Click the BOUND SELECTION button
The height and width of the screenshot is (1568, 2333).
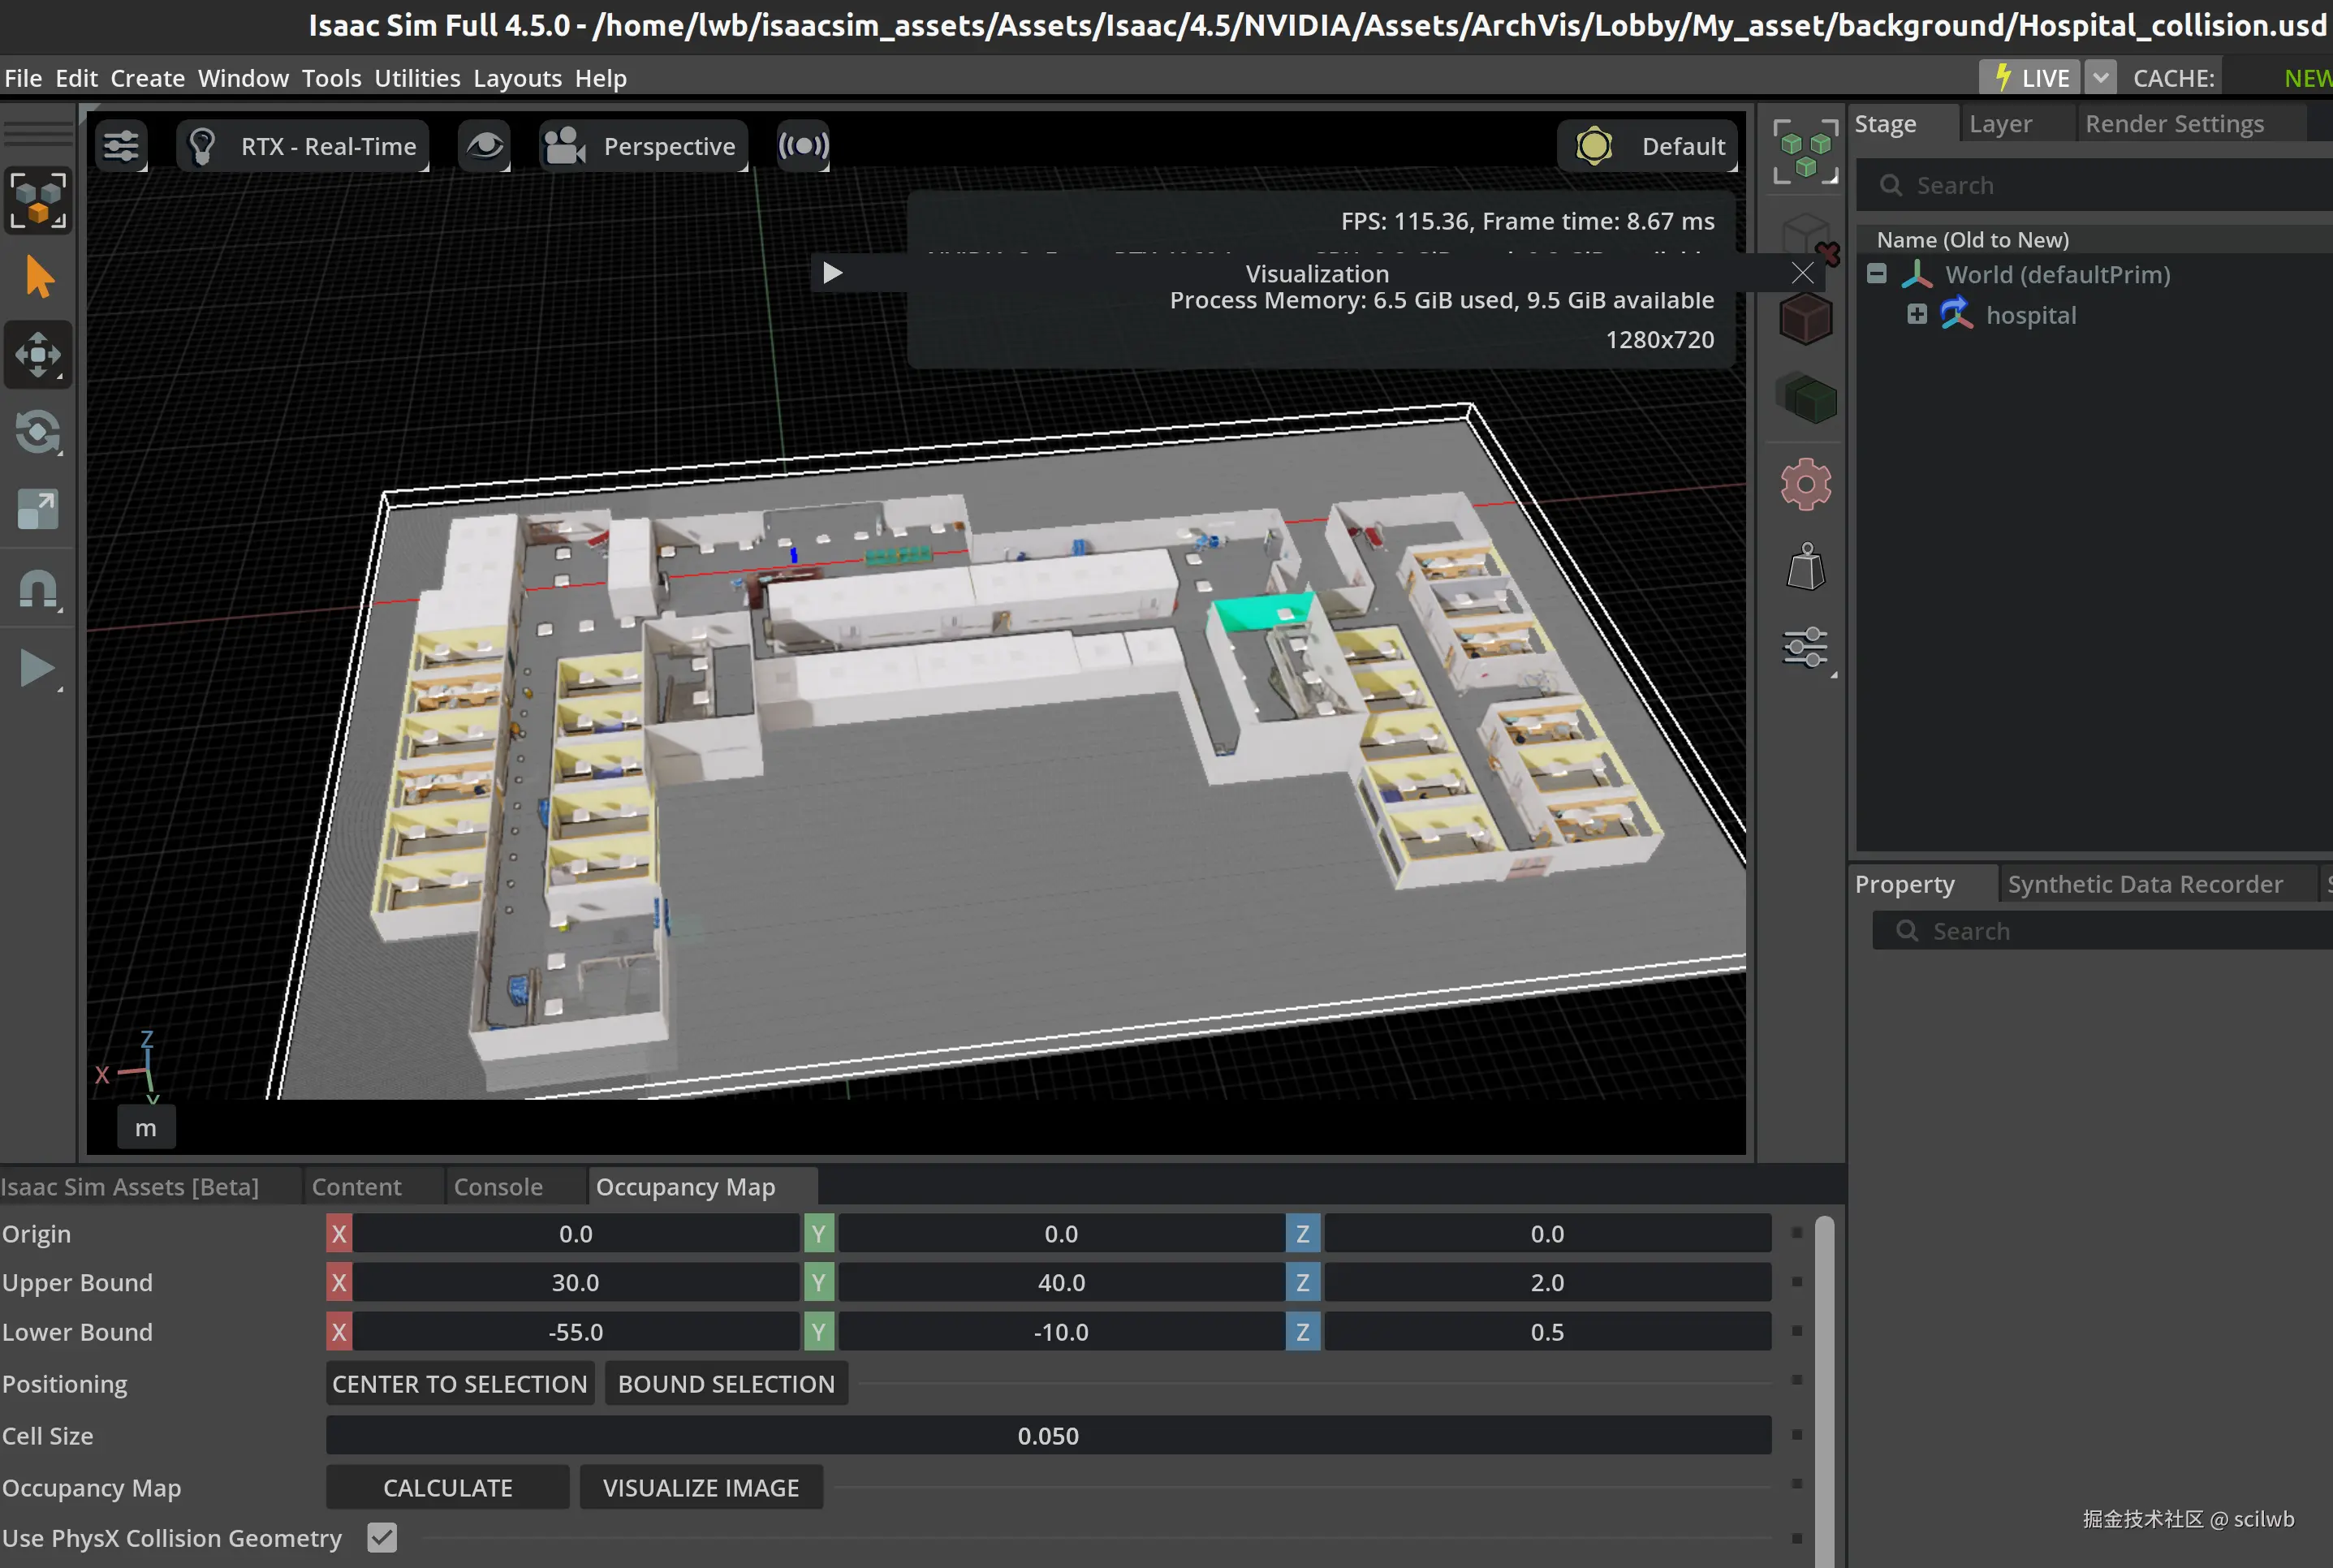(x=726, y=1384)
